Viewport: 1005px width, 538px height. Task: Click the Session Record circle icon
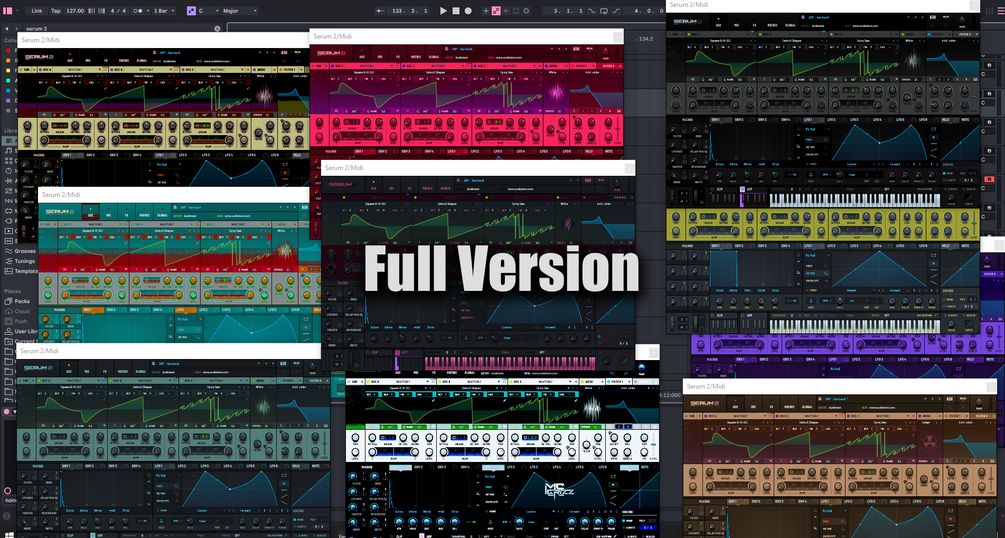click(526, 11)
